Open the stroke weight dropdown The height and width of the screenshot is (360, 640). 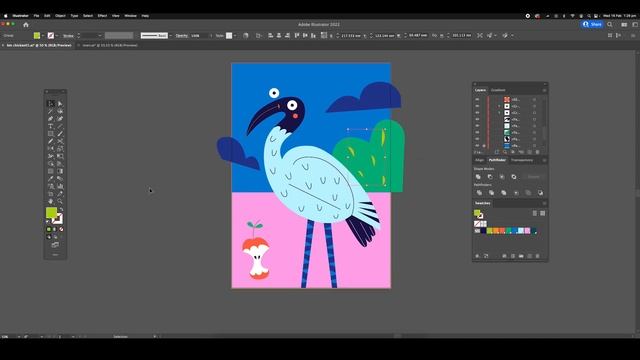tap(100, 36)
